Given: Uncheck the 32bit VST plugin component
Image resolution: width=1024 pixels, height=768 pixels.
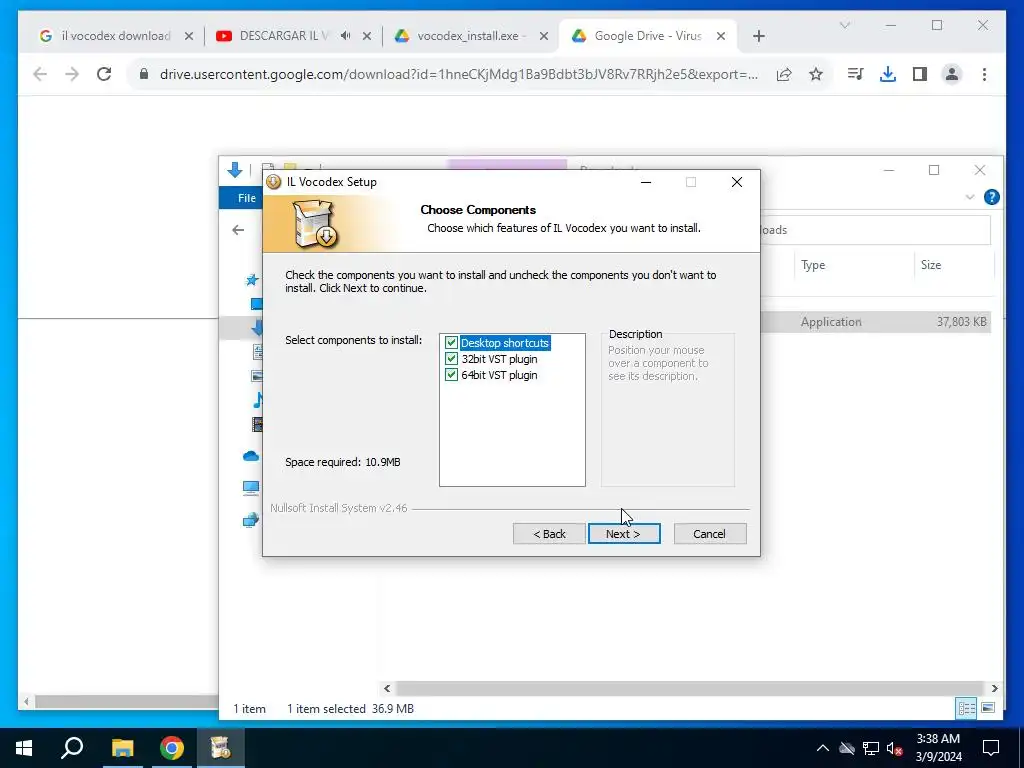Looking at the screenshot, I should [451, 359].
